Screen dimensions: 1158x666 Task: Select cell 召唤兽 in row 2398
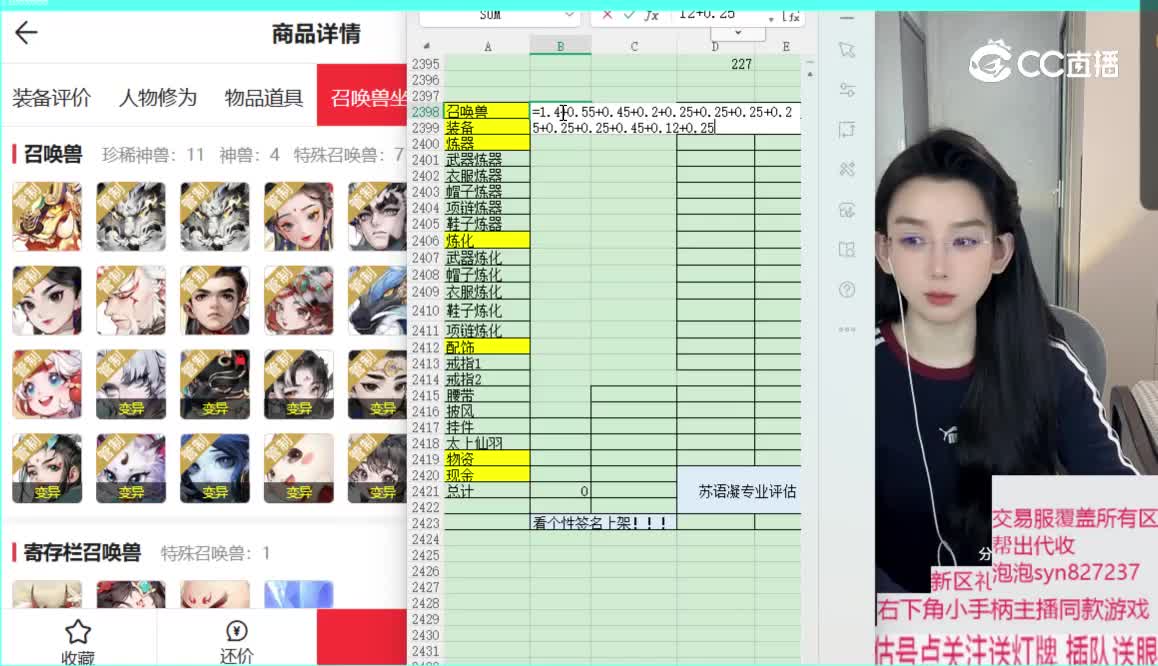click(487, 111)
